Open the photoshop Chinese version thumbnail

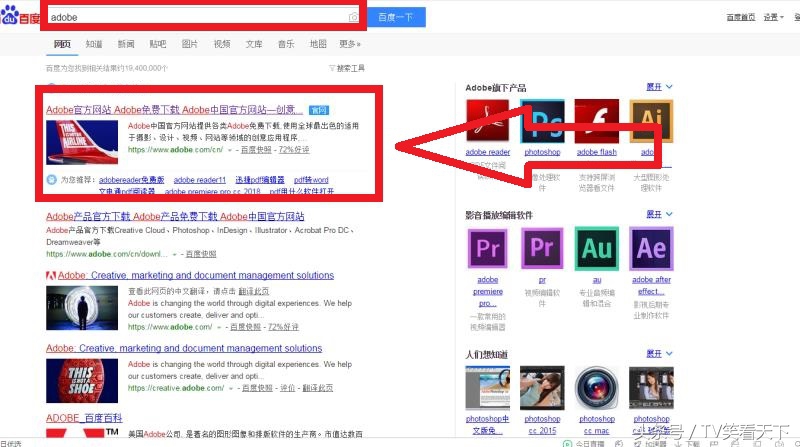coord(488,387)
